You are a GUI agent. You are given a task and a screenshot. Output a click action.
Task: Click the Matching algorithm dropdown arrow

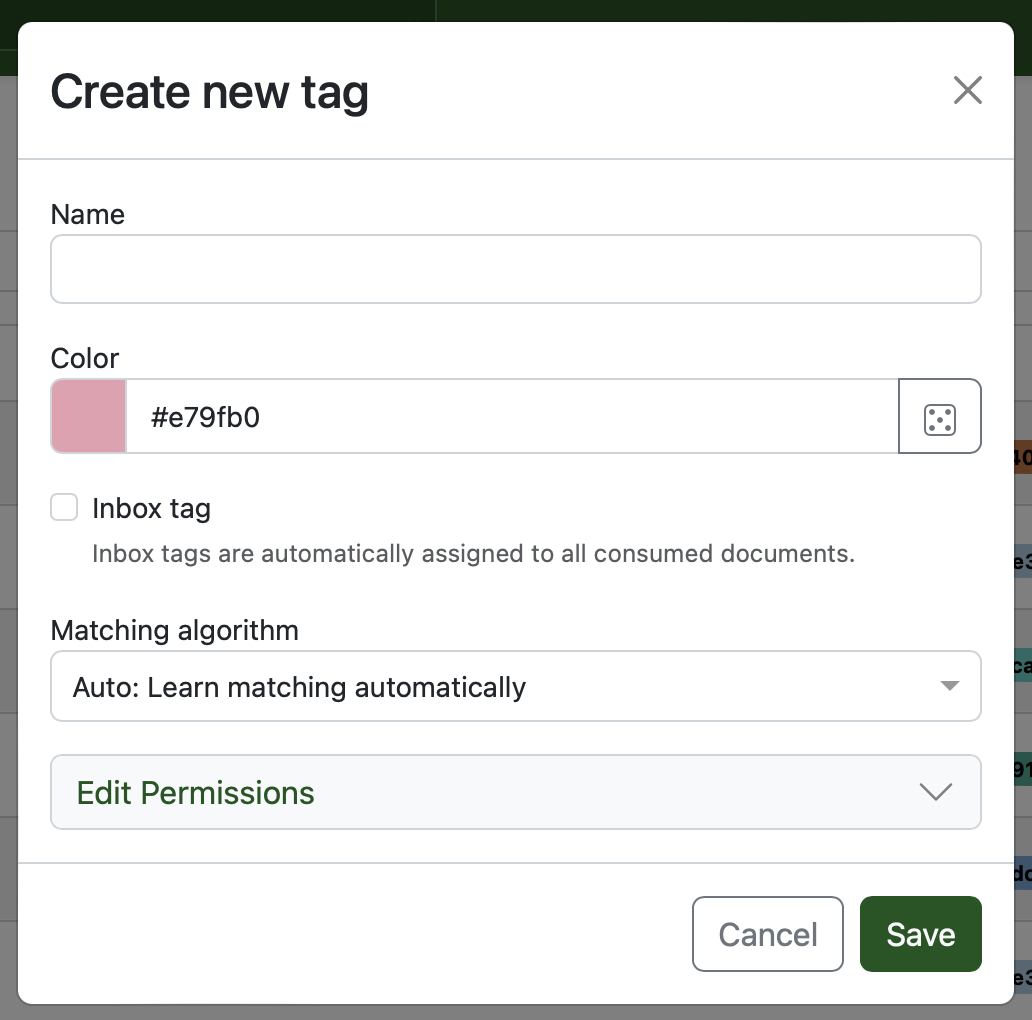949,686
